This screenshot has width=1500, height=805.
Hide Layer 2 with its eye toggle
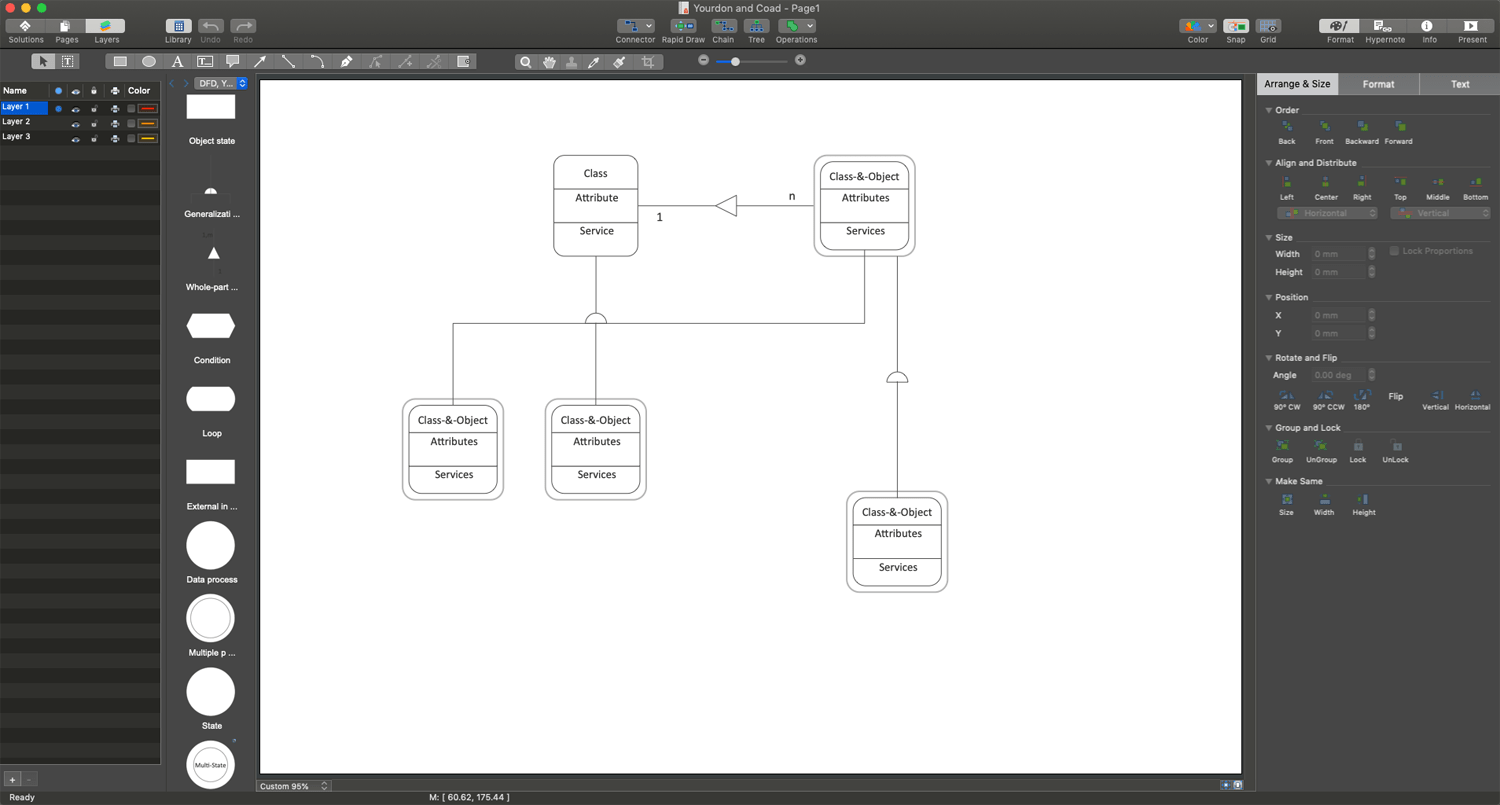tap(75, 123)
